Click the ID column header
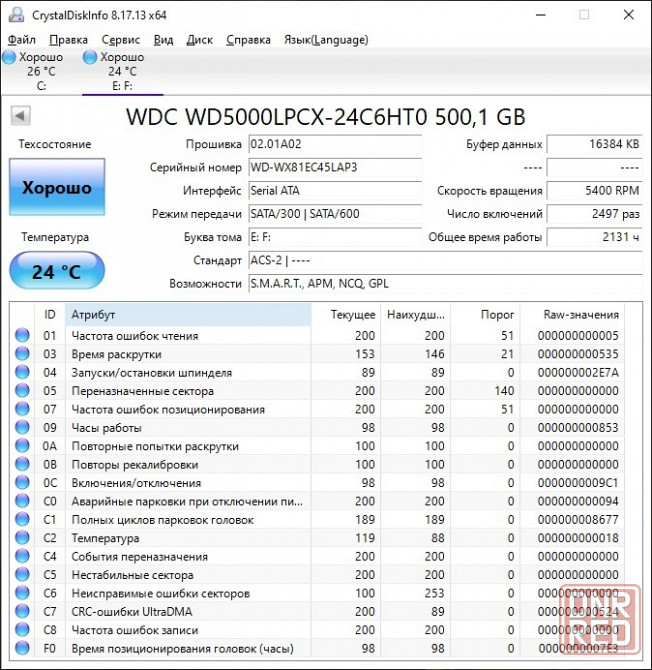Viewport: 652px width, 670px height. click(x=50, y=315)
